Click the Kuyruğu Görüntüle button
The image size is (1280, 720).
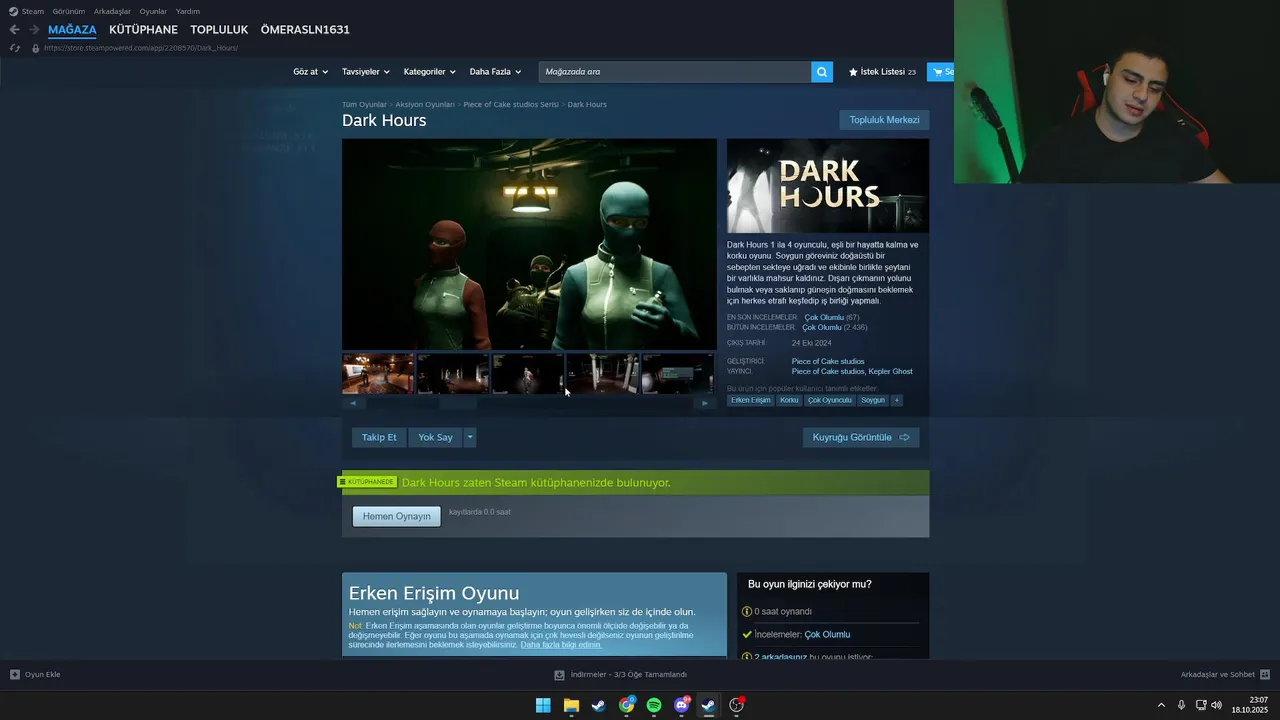[x=860, y=437]
